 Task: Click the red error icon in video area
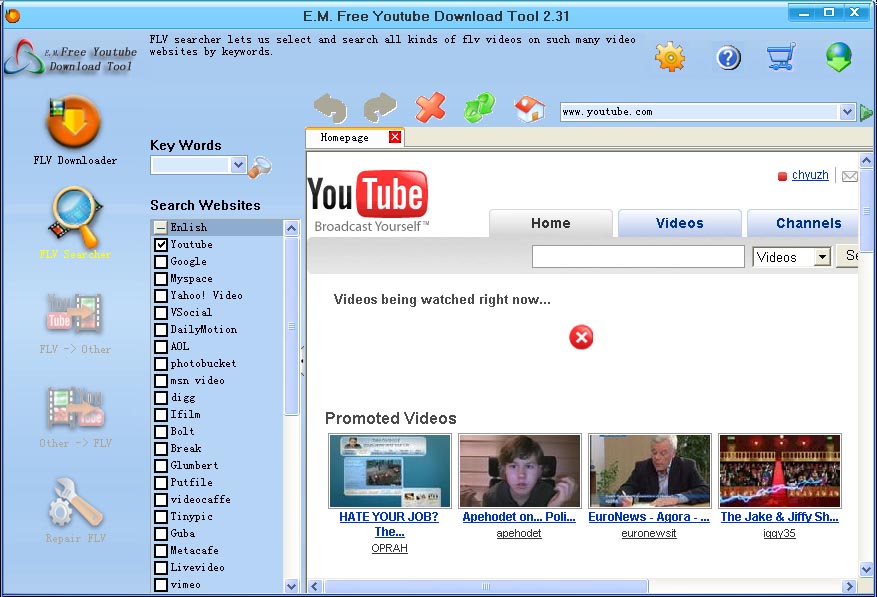pyautogui.click(x=581, y=337)
